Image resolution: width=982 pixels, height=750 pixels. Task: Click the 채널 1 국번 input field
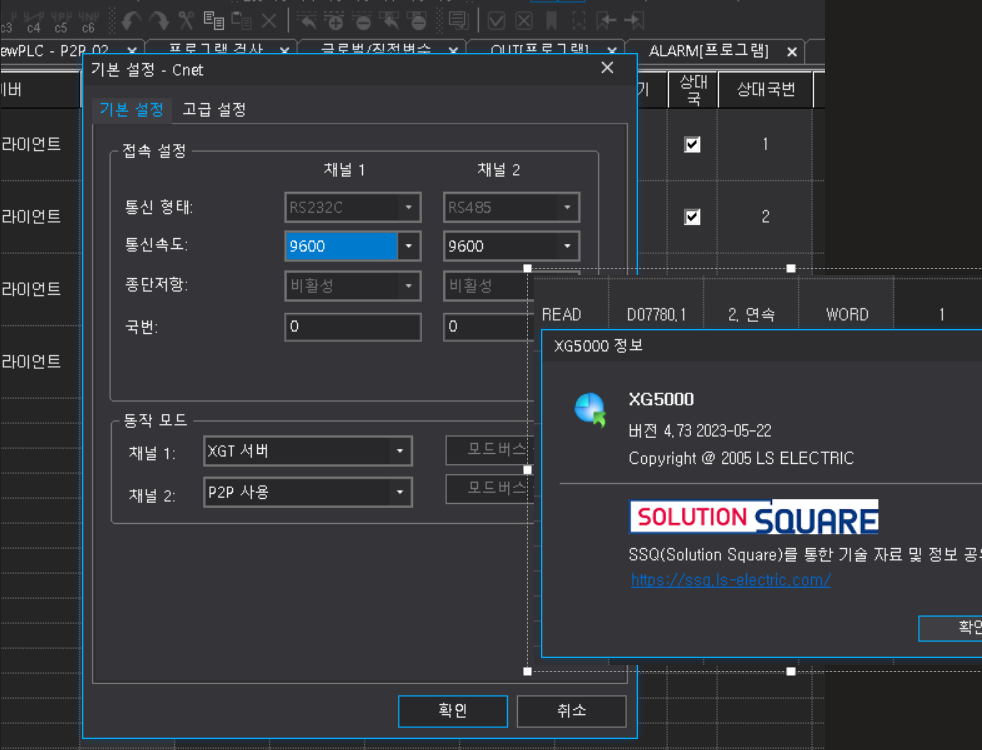[x=350, y=326]
